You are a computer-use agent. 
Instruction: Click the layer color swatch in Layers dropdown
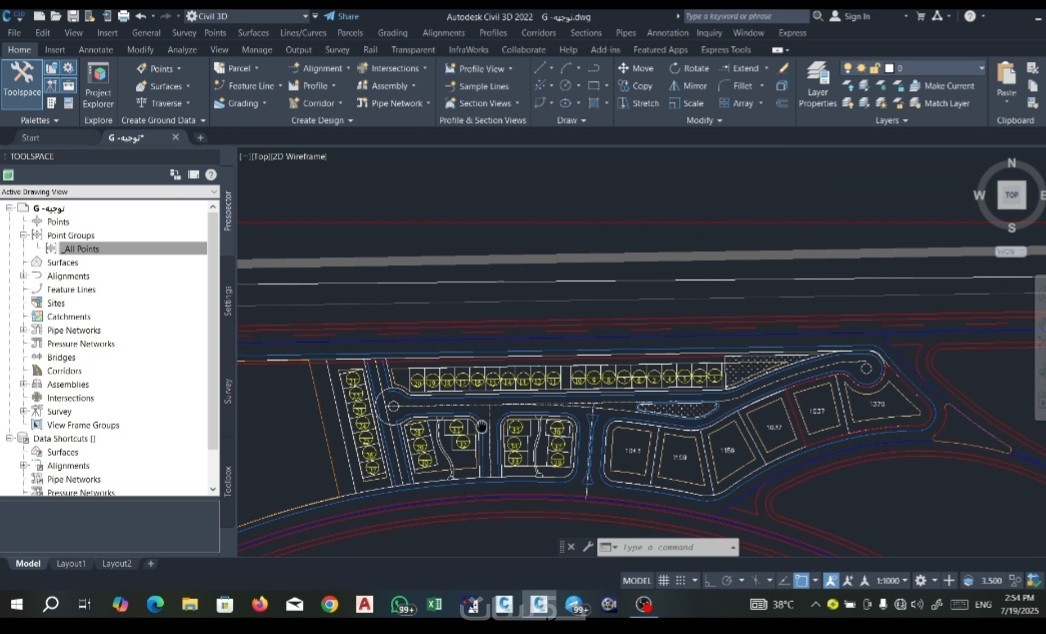pos(888,68)
